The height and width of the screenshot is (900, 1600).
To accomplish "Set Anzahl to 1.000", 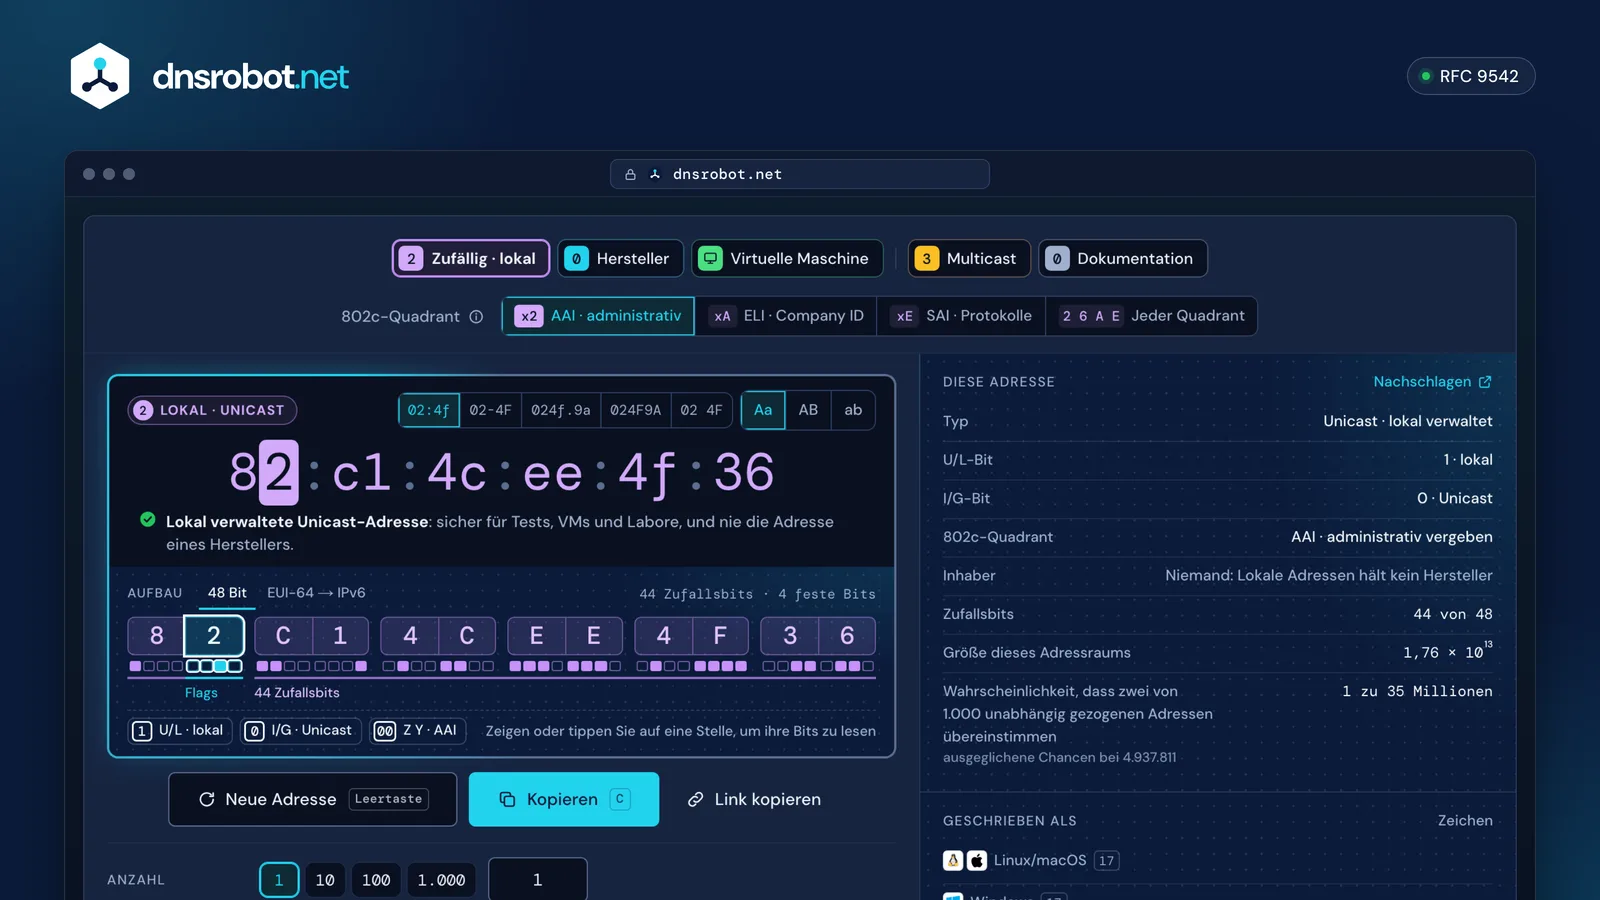I will [x=441, y=880].
